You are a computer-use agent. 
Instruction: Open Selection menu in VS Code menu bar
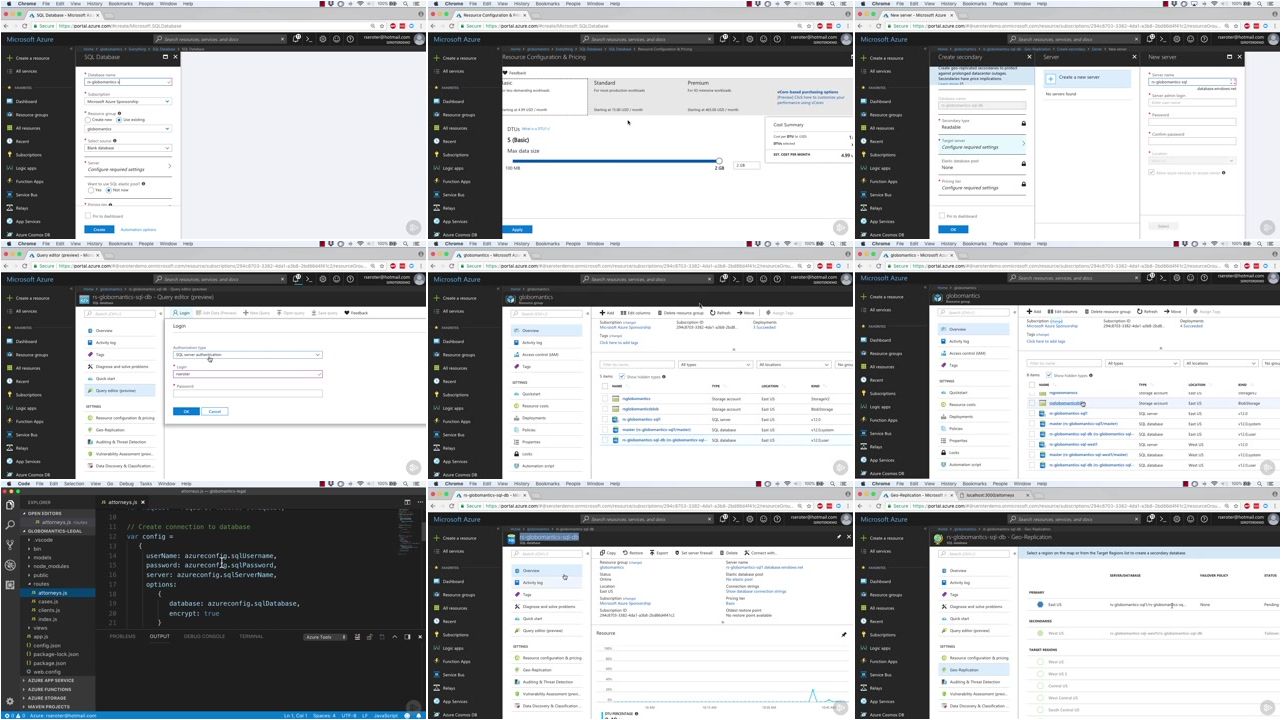pos(74,484)
